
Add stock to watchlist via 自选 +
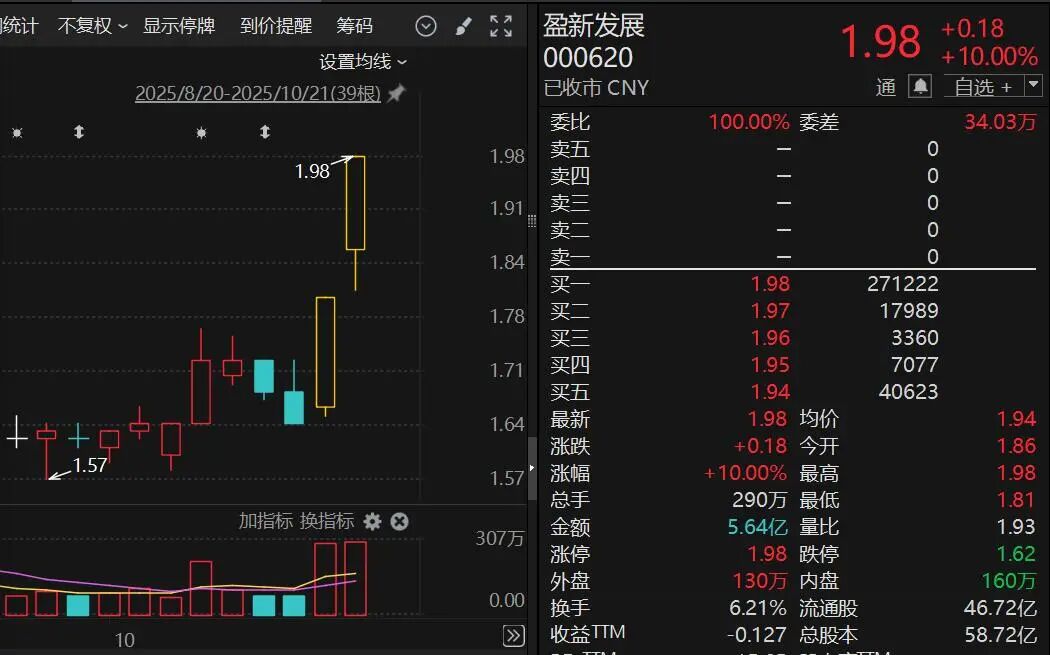[x=982, y=87]
